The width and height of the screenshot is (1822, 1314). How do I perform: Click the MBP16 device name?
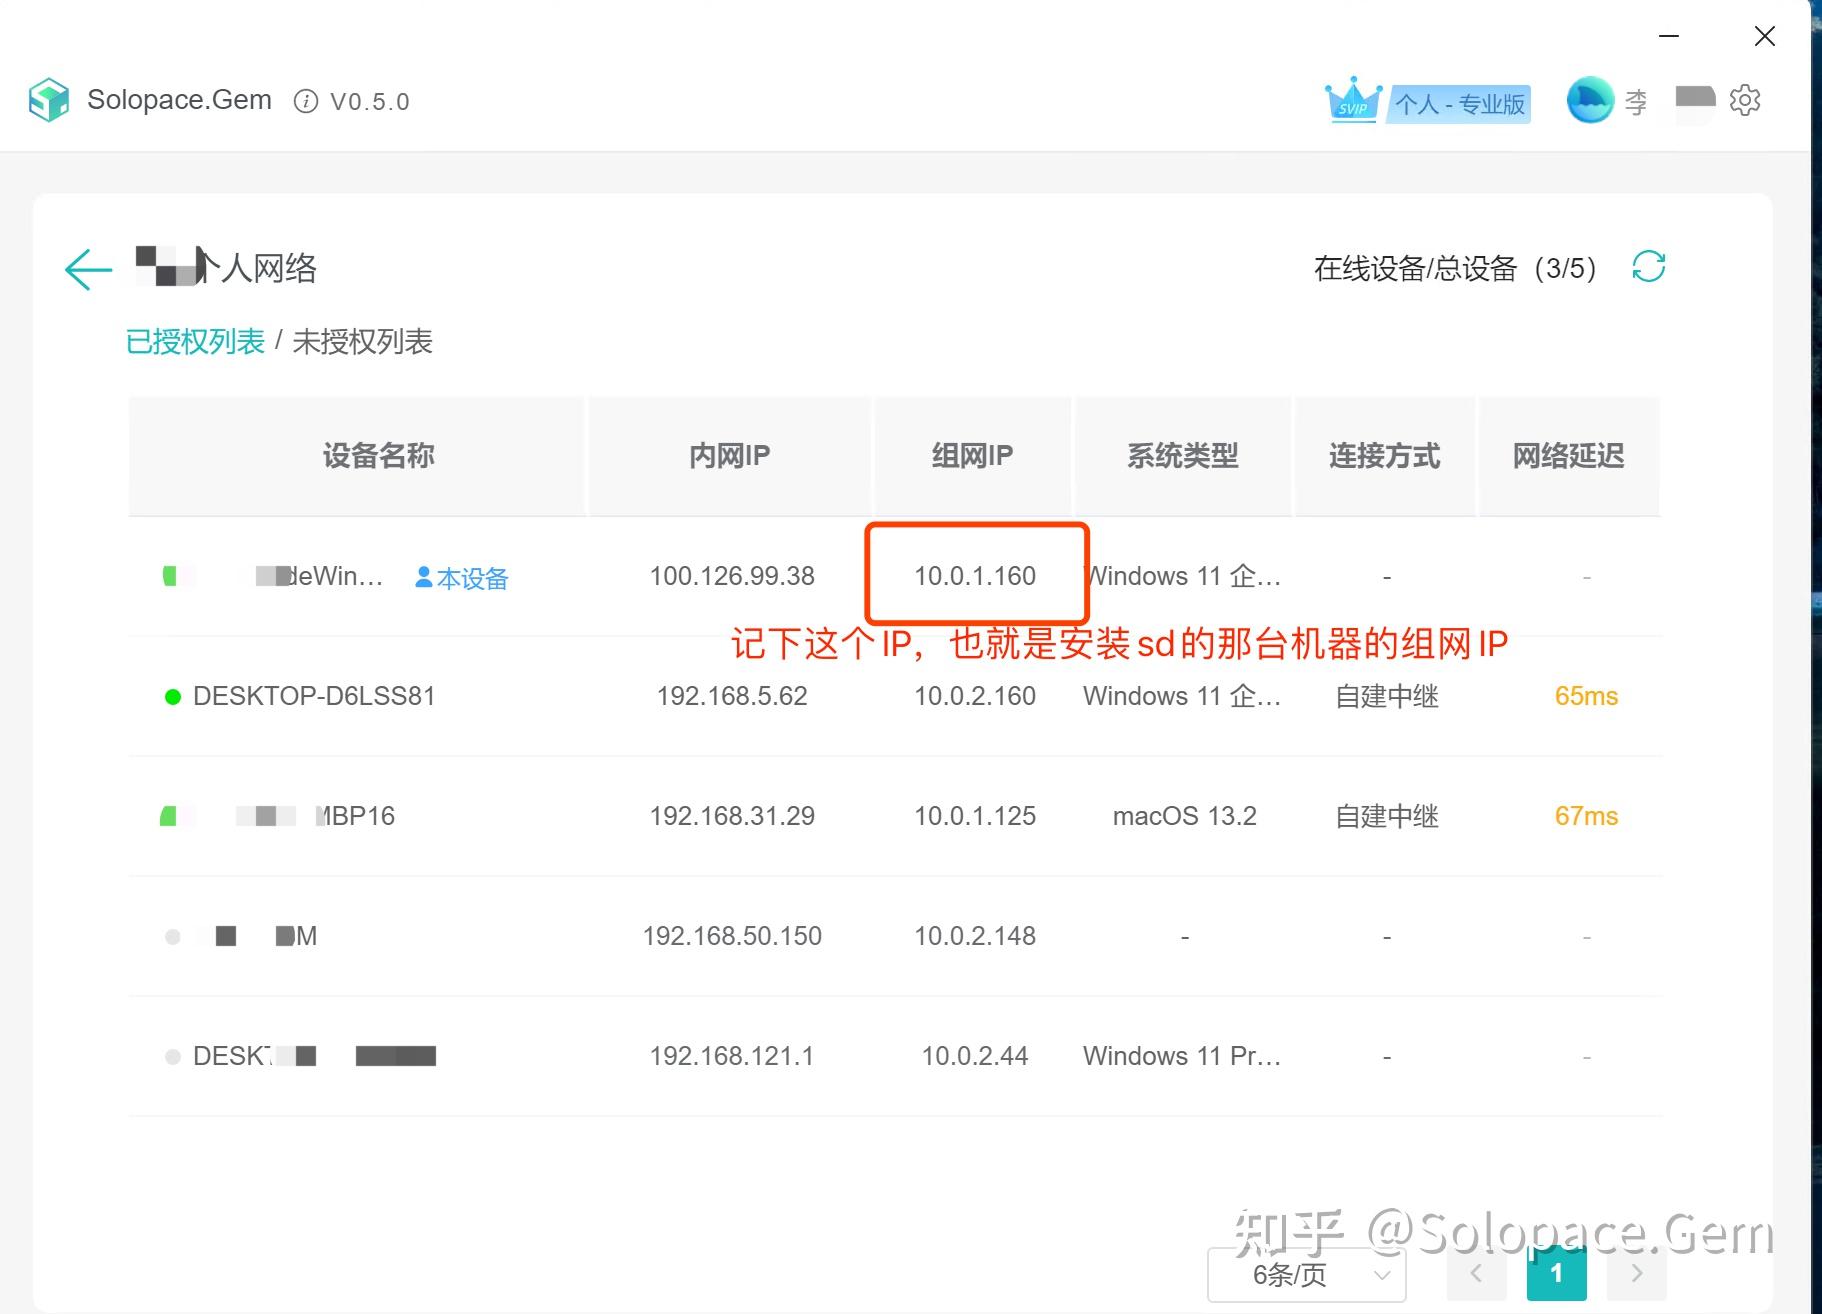pyautogui.click(x=356, y=816)
